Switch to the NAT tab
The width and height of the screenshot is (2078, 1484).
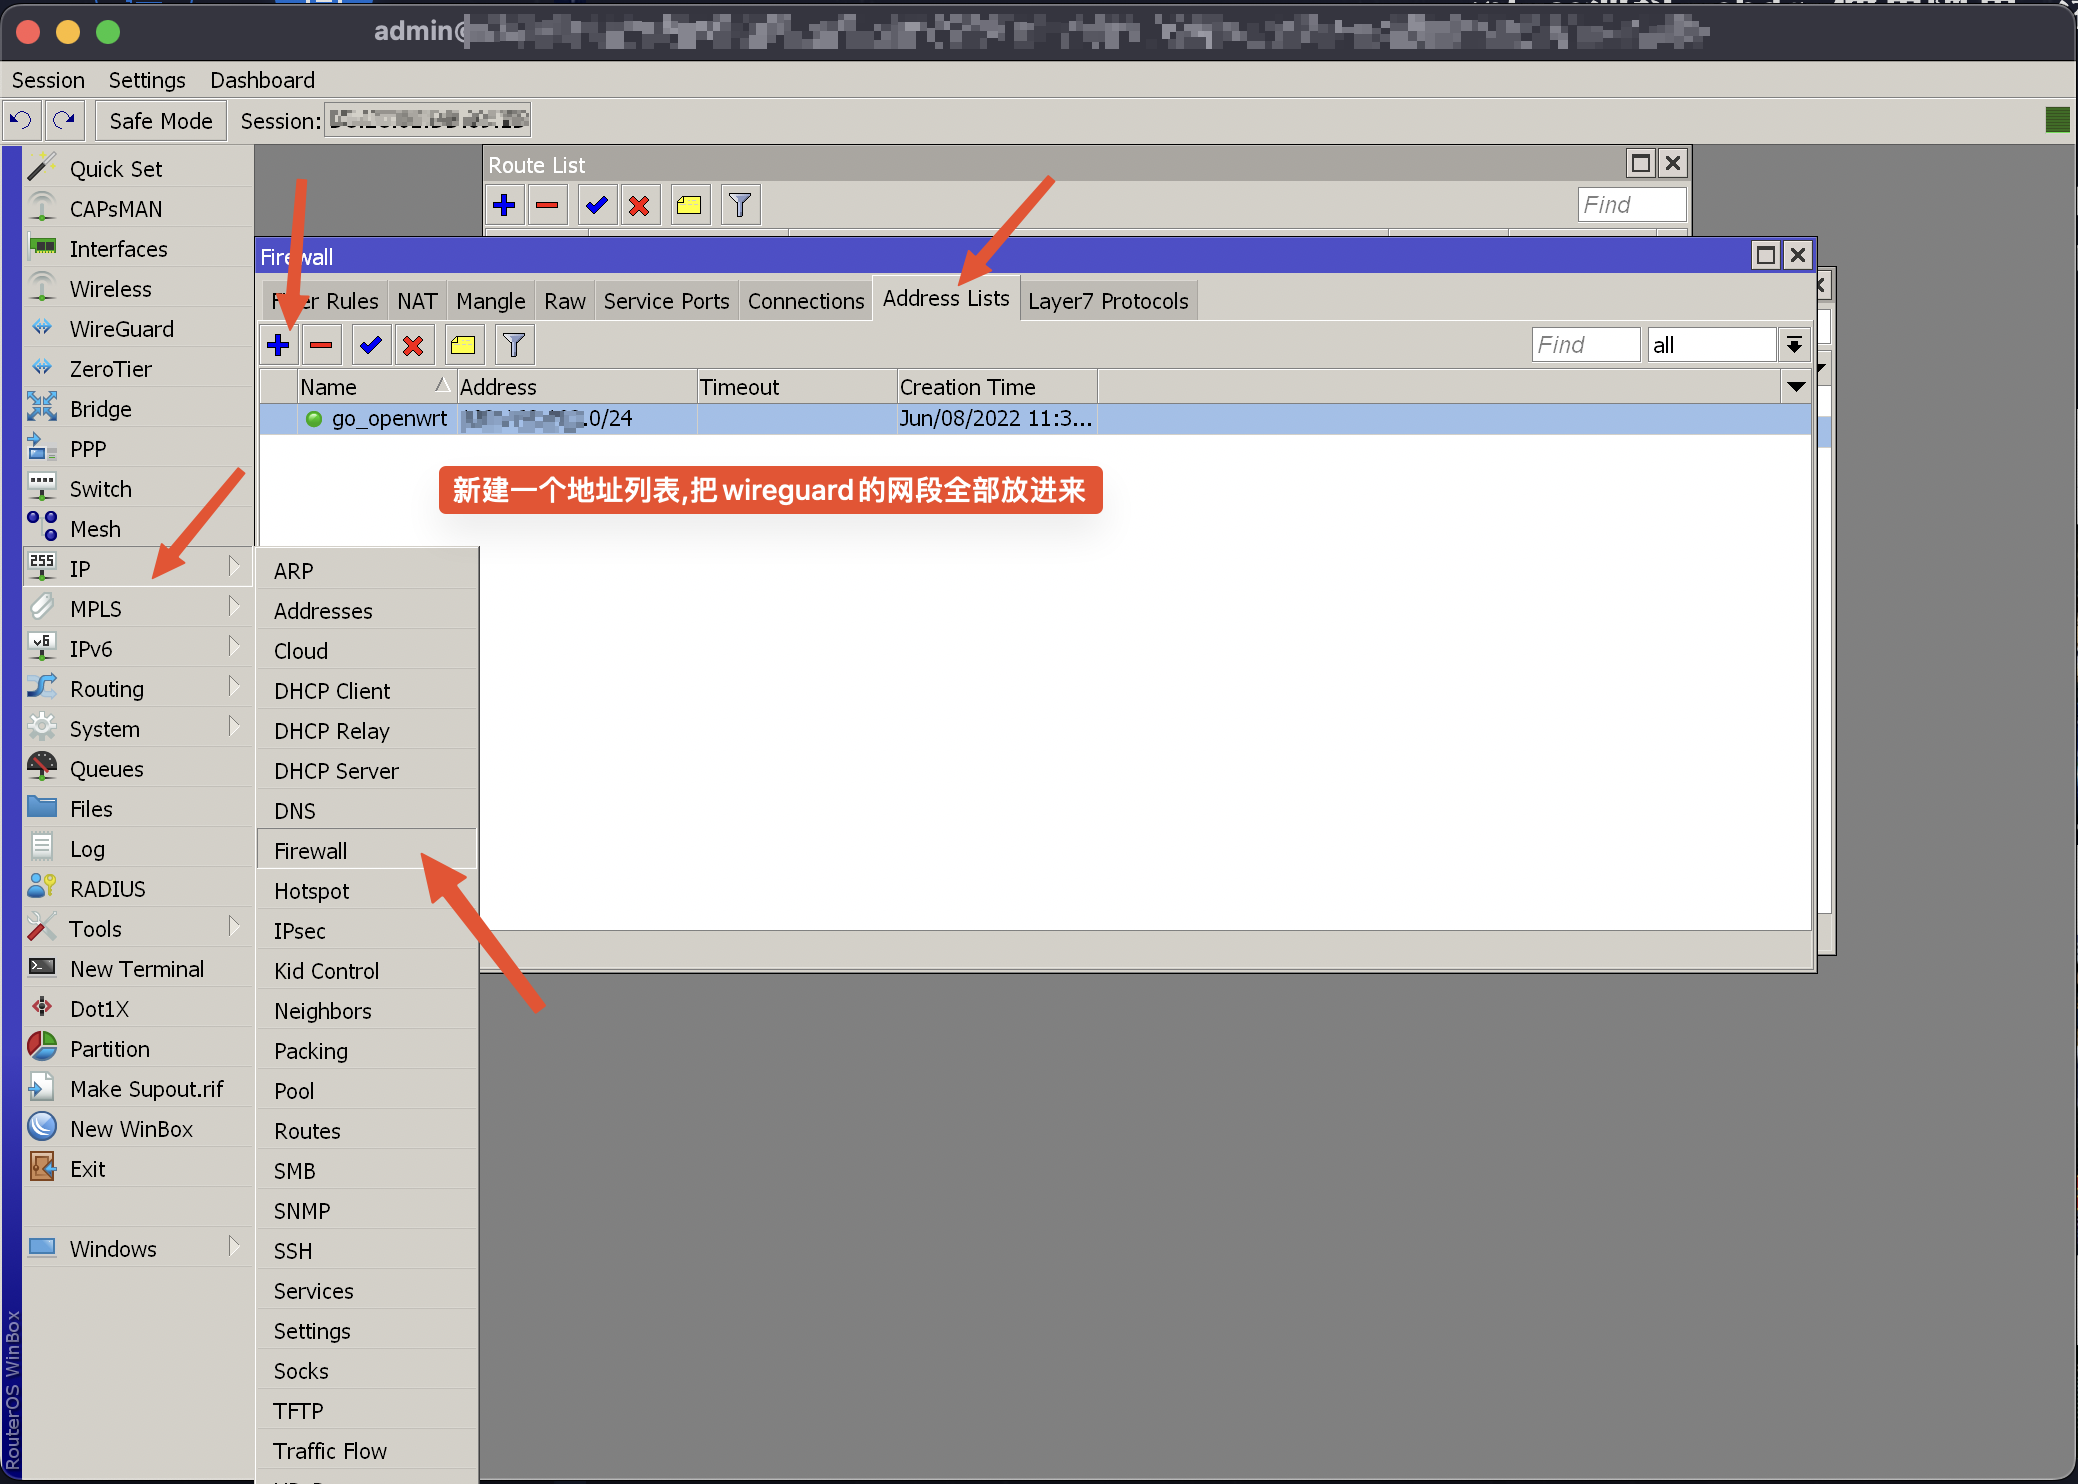pos(417,301)
